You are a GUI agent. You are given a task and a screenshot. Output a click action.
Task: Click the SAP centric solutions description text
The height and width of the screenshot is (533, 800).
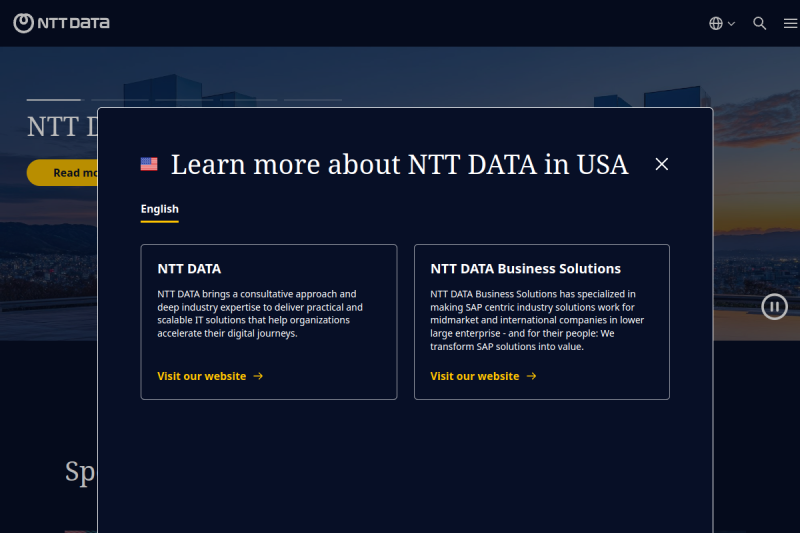pos(537,320)
